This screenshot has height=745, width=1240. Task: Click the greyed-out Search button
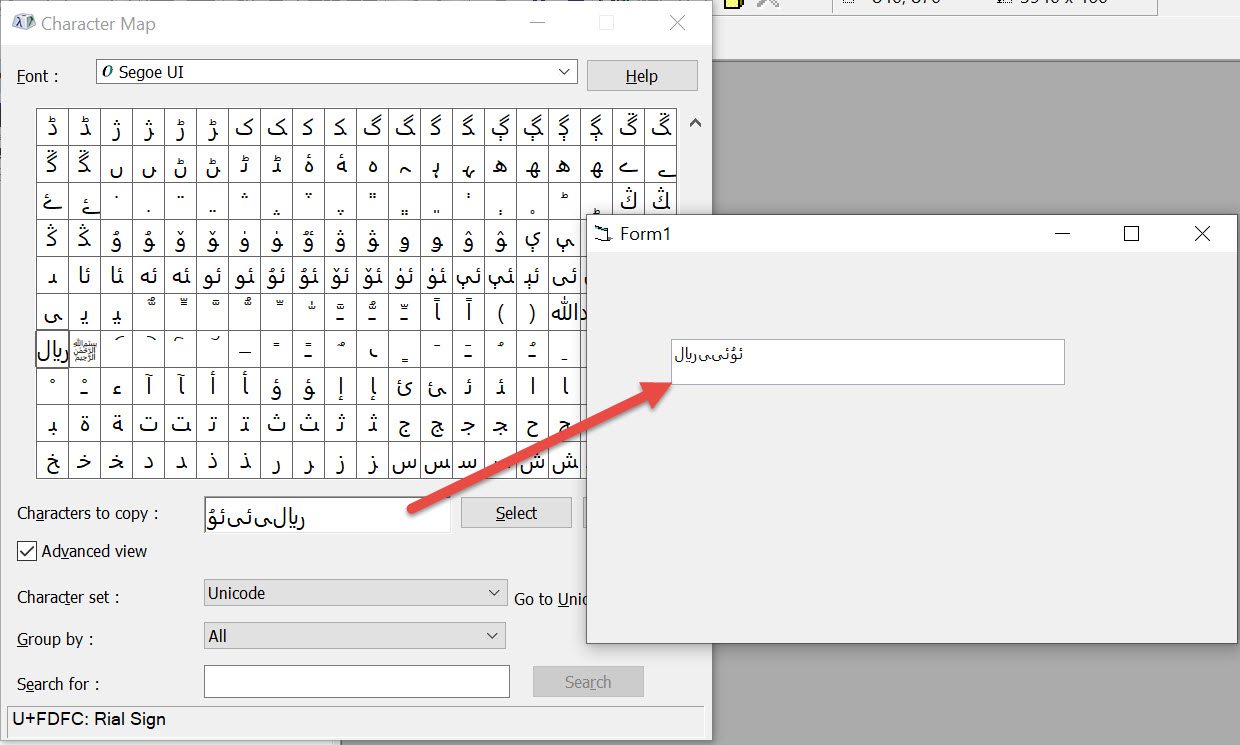click(x=588, y=682)
